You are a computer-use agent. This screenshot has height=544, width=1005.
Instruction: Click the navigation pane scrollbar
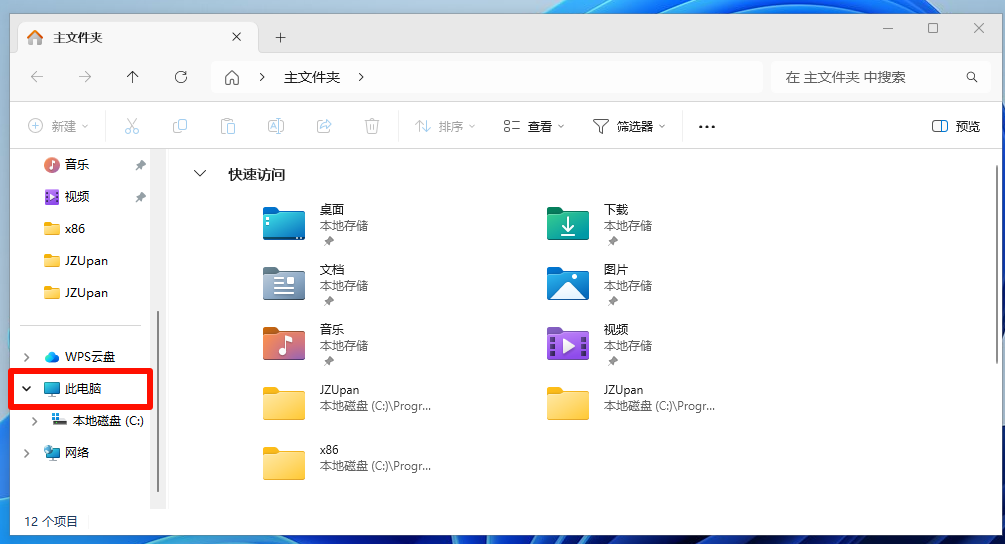click(x=158, y=400)
